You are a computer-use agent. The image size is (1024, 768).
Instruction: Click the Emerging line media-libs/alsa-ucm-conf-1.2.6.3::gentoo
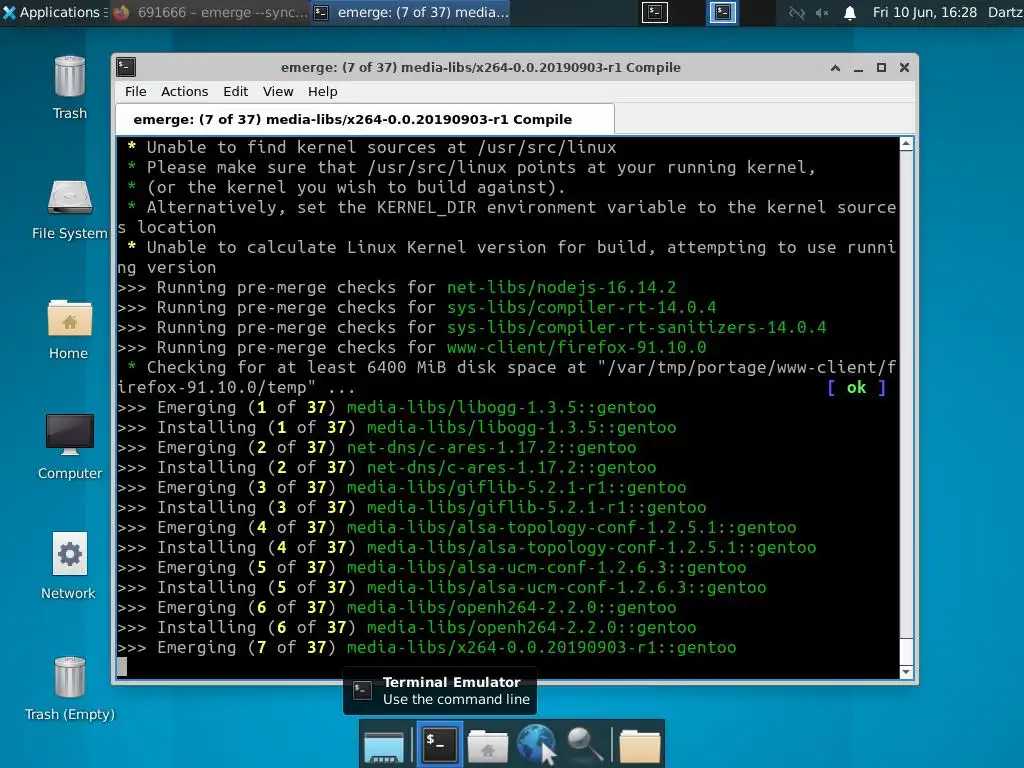coord(432,568)
